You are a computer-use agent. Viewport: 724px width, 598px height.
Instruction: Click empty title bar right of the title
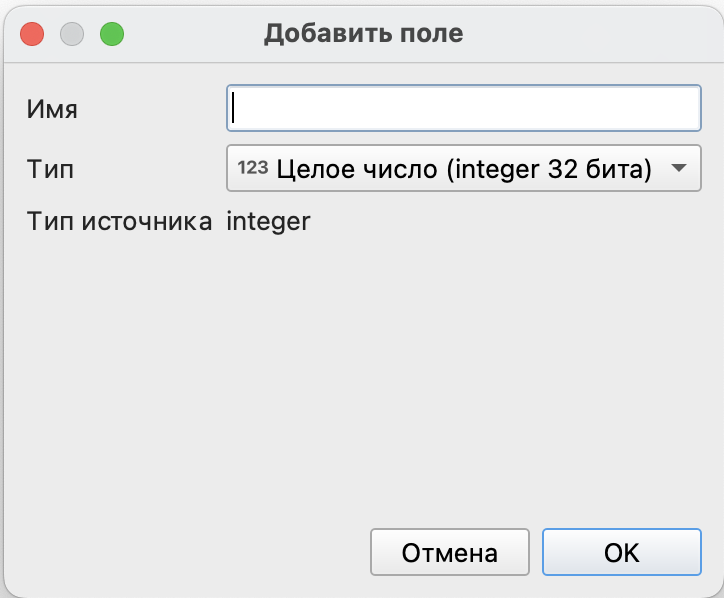click(x=600, y=33)
